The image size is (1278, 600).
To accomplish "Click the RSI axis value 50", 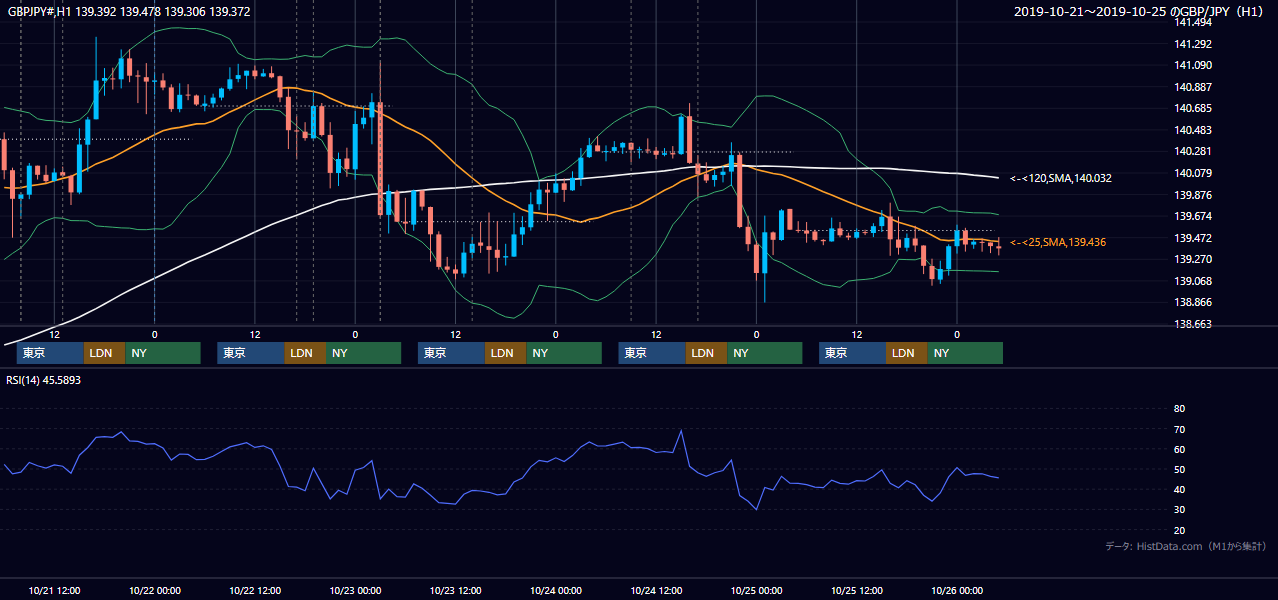I will tap(1179, 469).
